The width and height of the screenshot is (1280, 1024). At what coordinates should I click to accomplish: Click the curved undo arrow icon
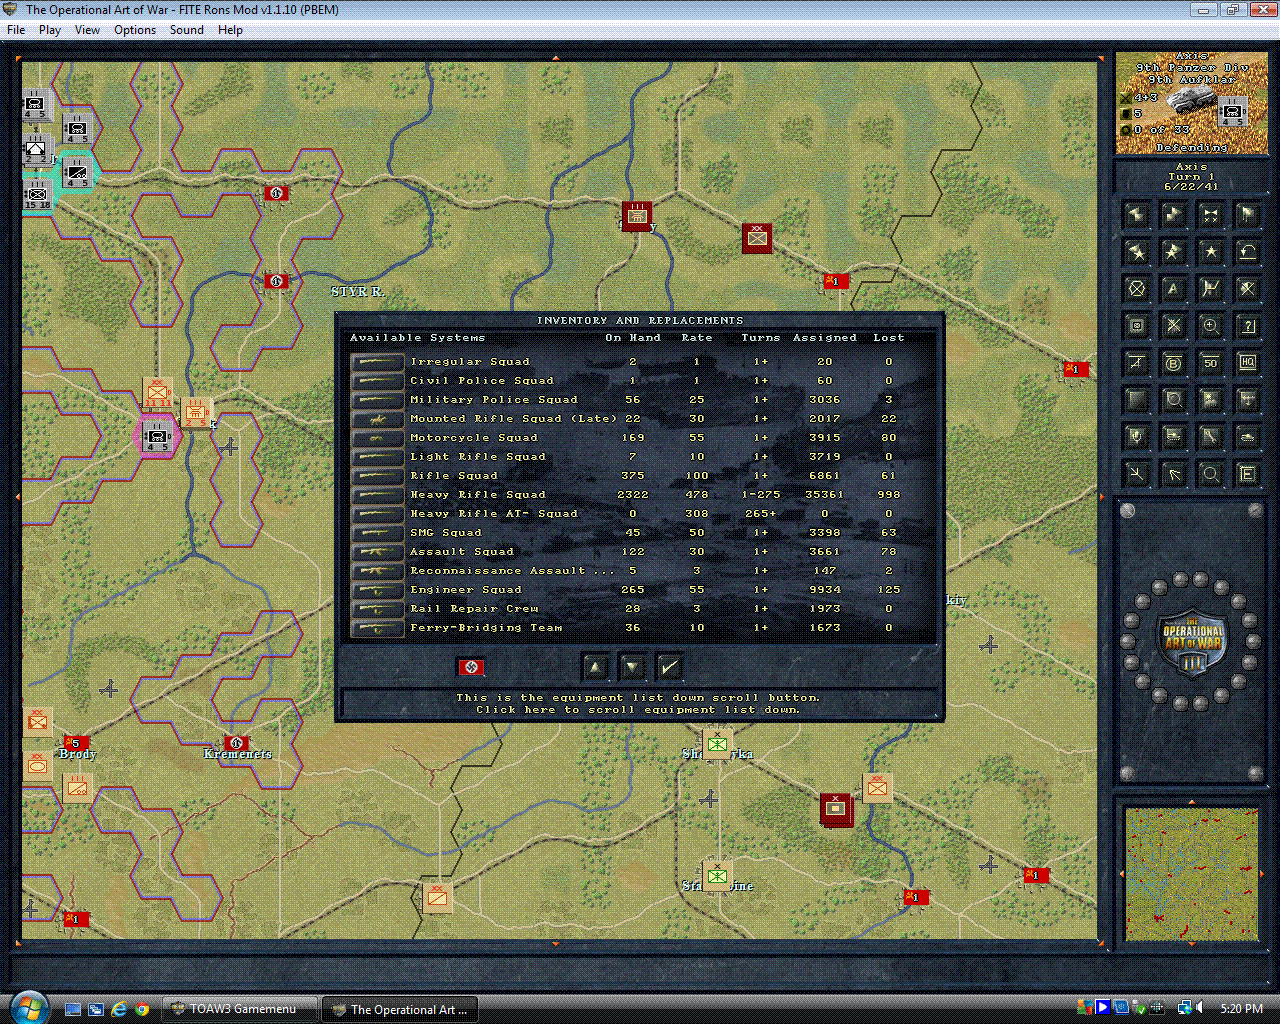(1247, 252)
